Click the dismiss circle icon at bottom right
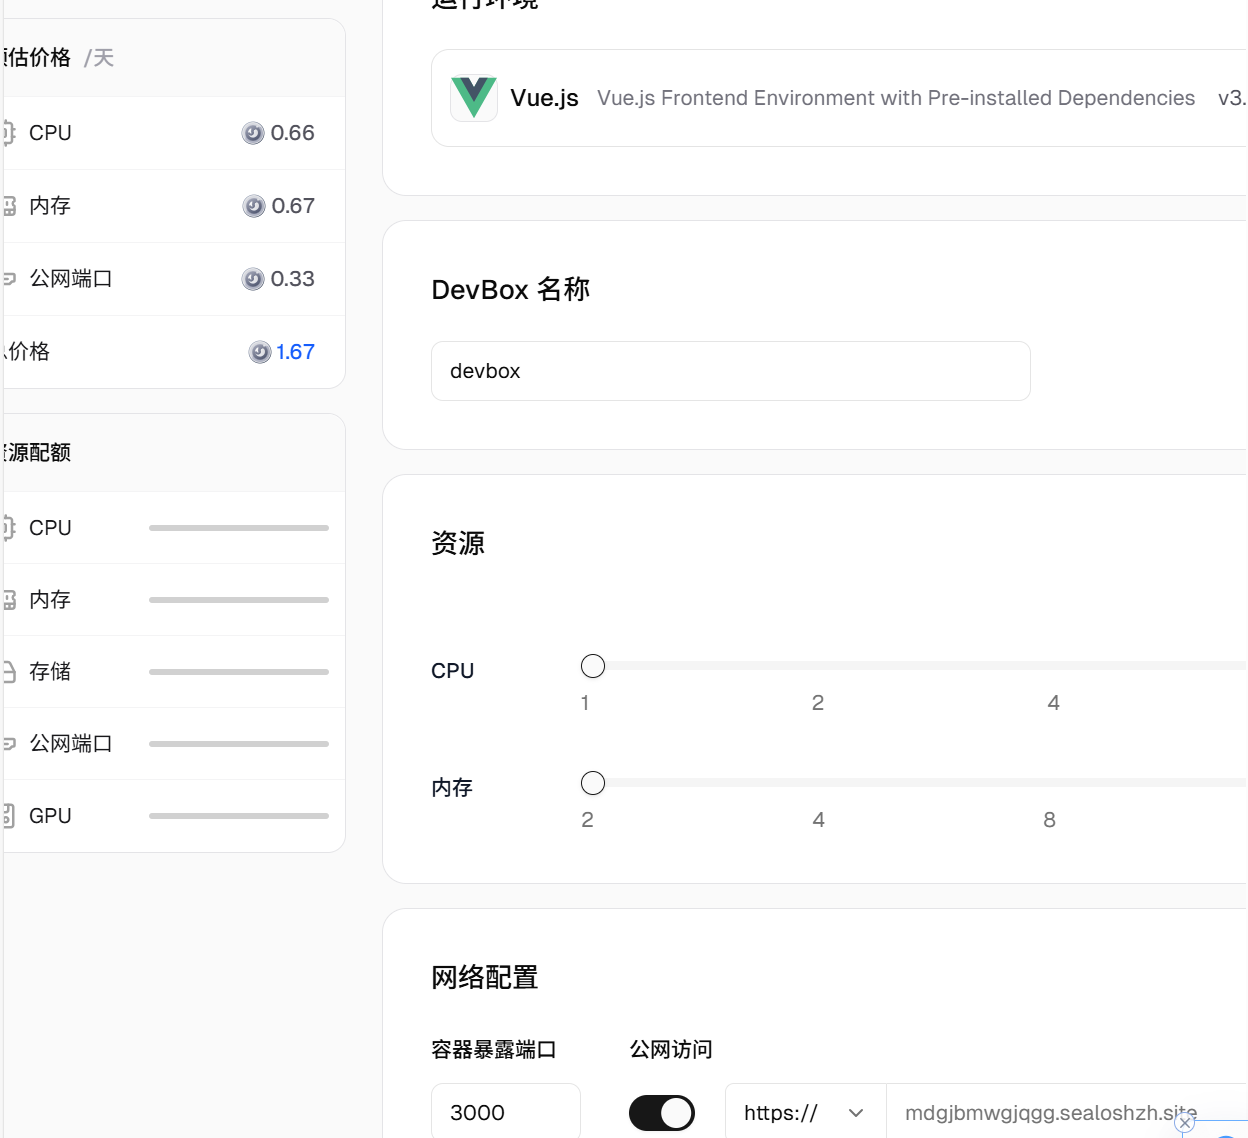 click(x=1185, y=1123)
